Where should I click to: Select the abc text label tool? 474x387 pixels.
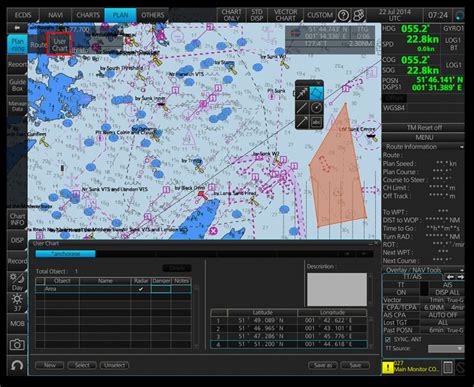(316, 122)
